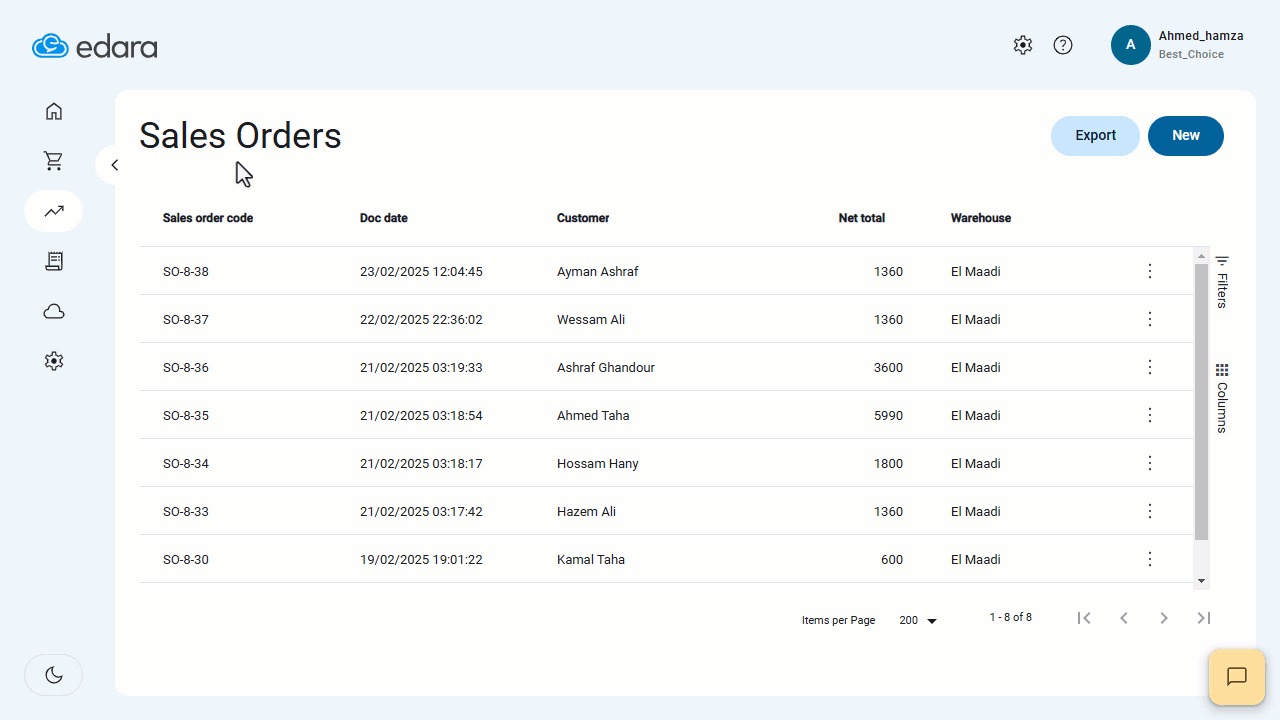Click customer name Hossam Hany
Image resolution: width=1280 pixels, height=720 pixels.
(598, 463)
